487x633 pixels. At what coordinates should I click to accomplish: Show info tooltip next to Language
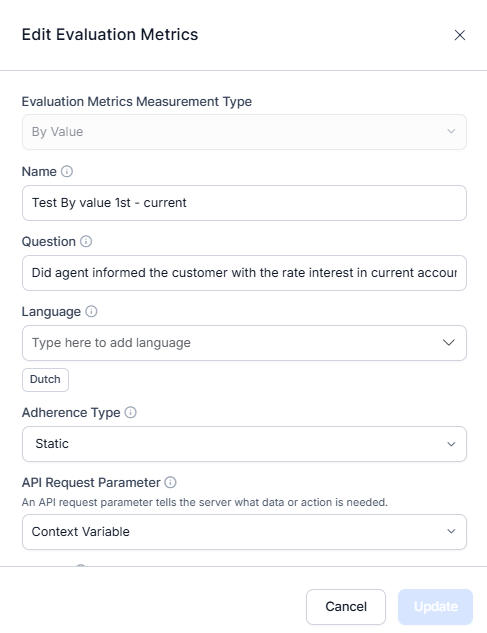point(91,311)
